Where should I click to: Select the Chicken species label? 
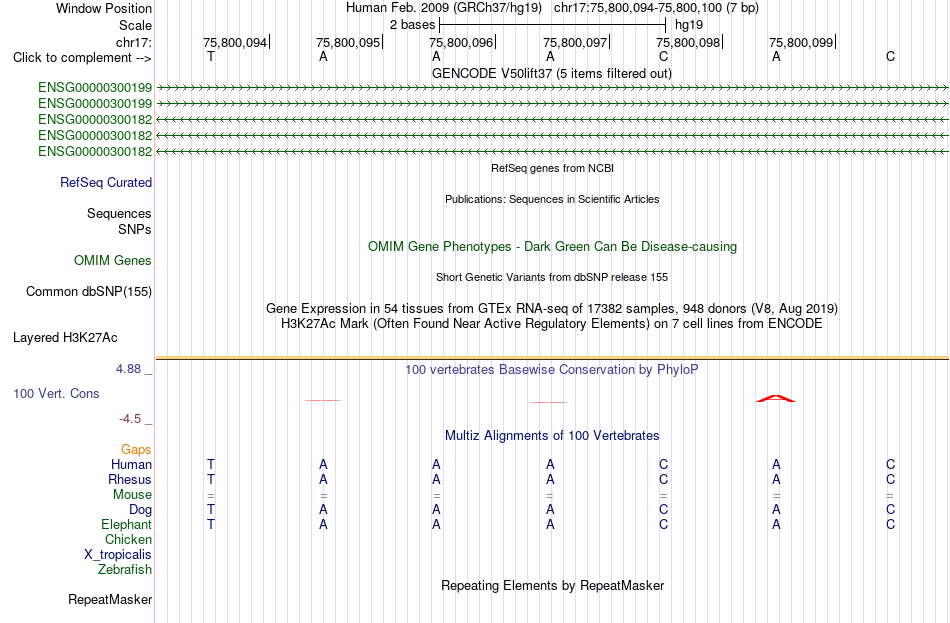pos(128,539)
